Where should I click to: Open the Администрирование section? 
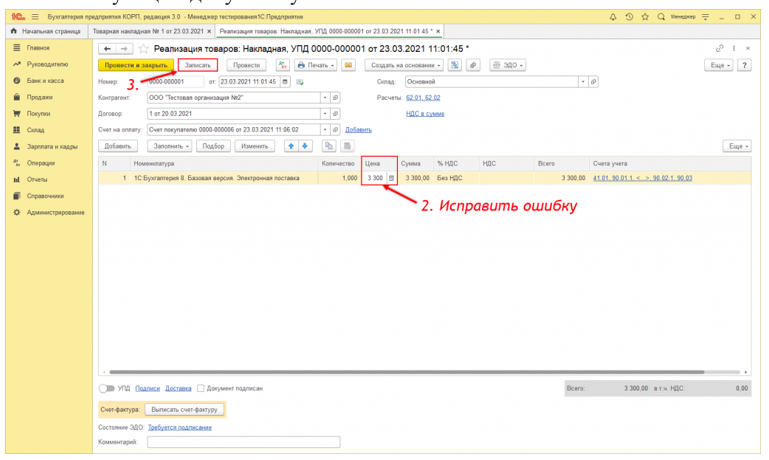point(55,212)
